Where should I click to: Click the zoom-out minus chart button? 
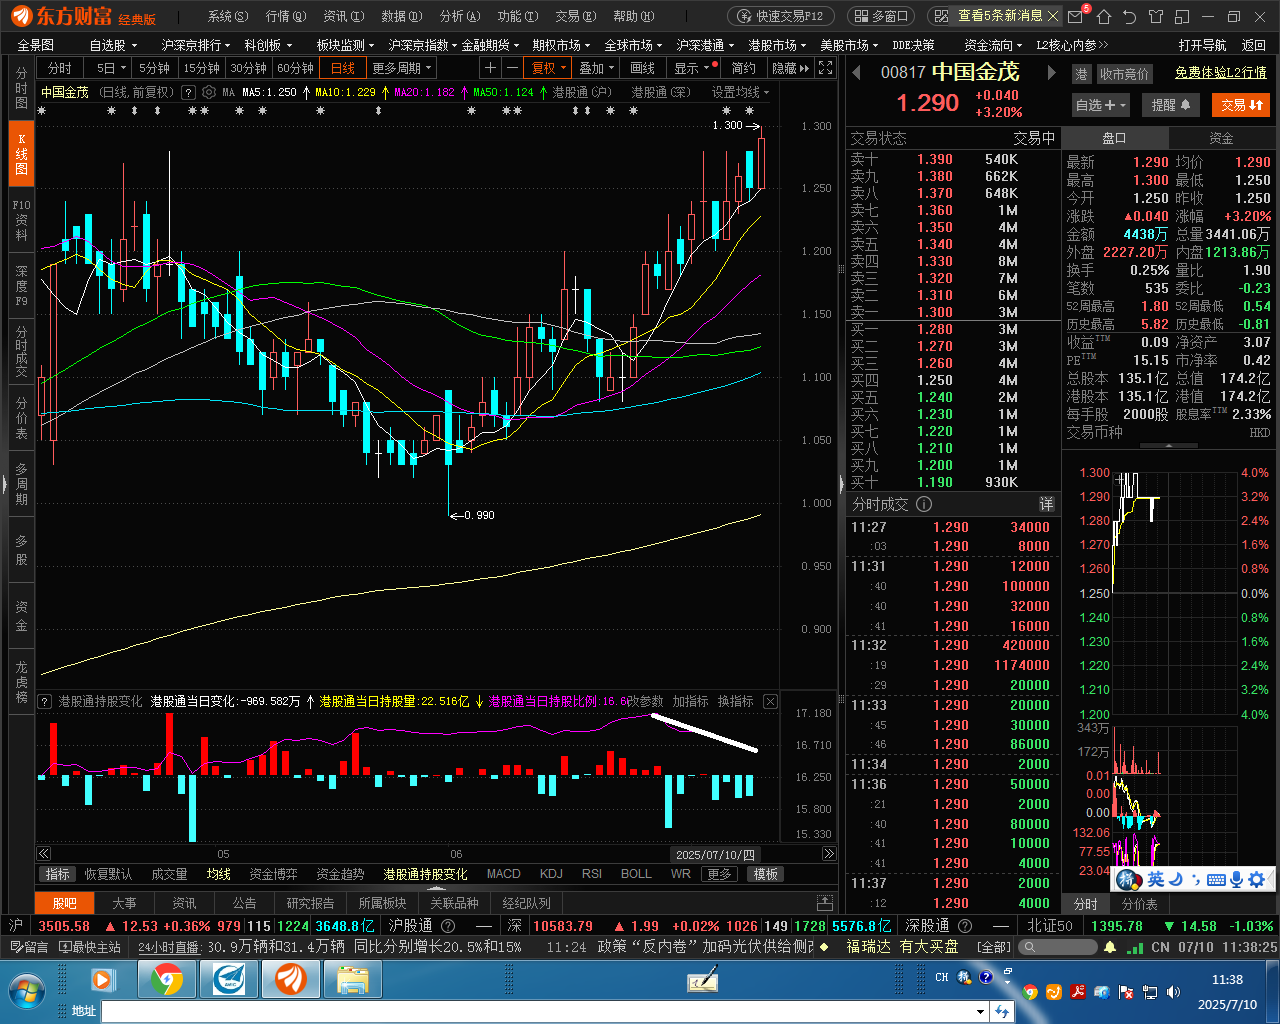pos(512,68)
